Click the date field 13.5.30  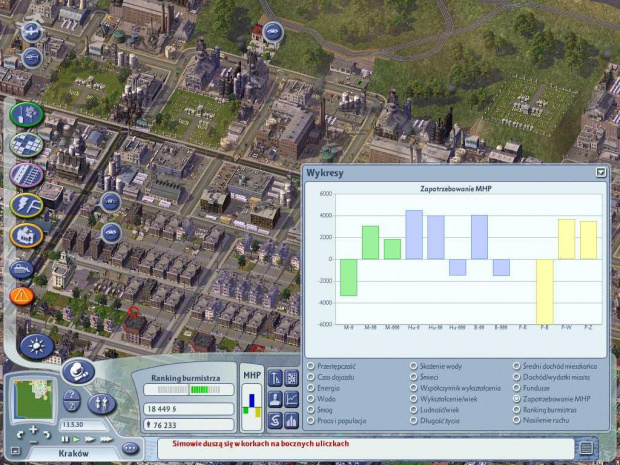[83, 425]
